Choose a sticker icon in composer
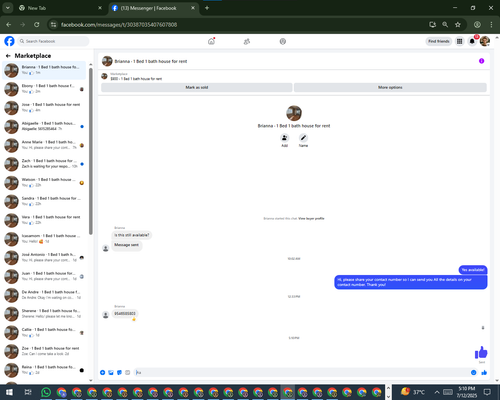The width and height of the screenshot is (500, 400). [119, 372]
